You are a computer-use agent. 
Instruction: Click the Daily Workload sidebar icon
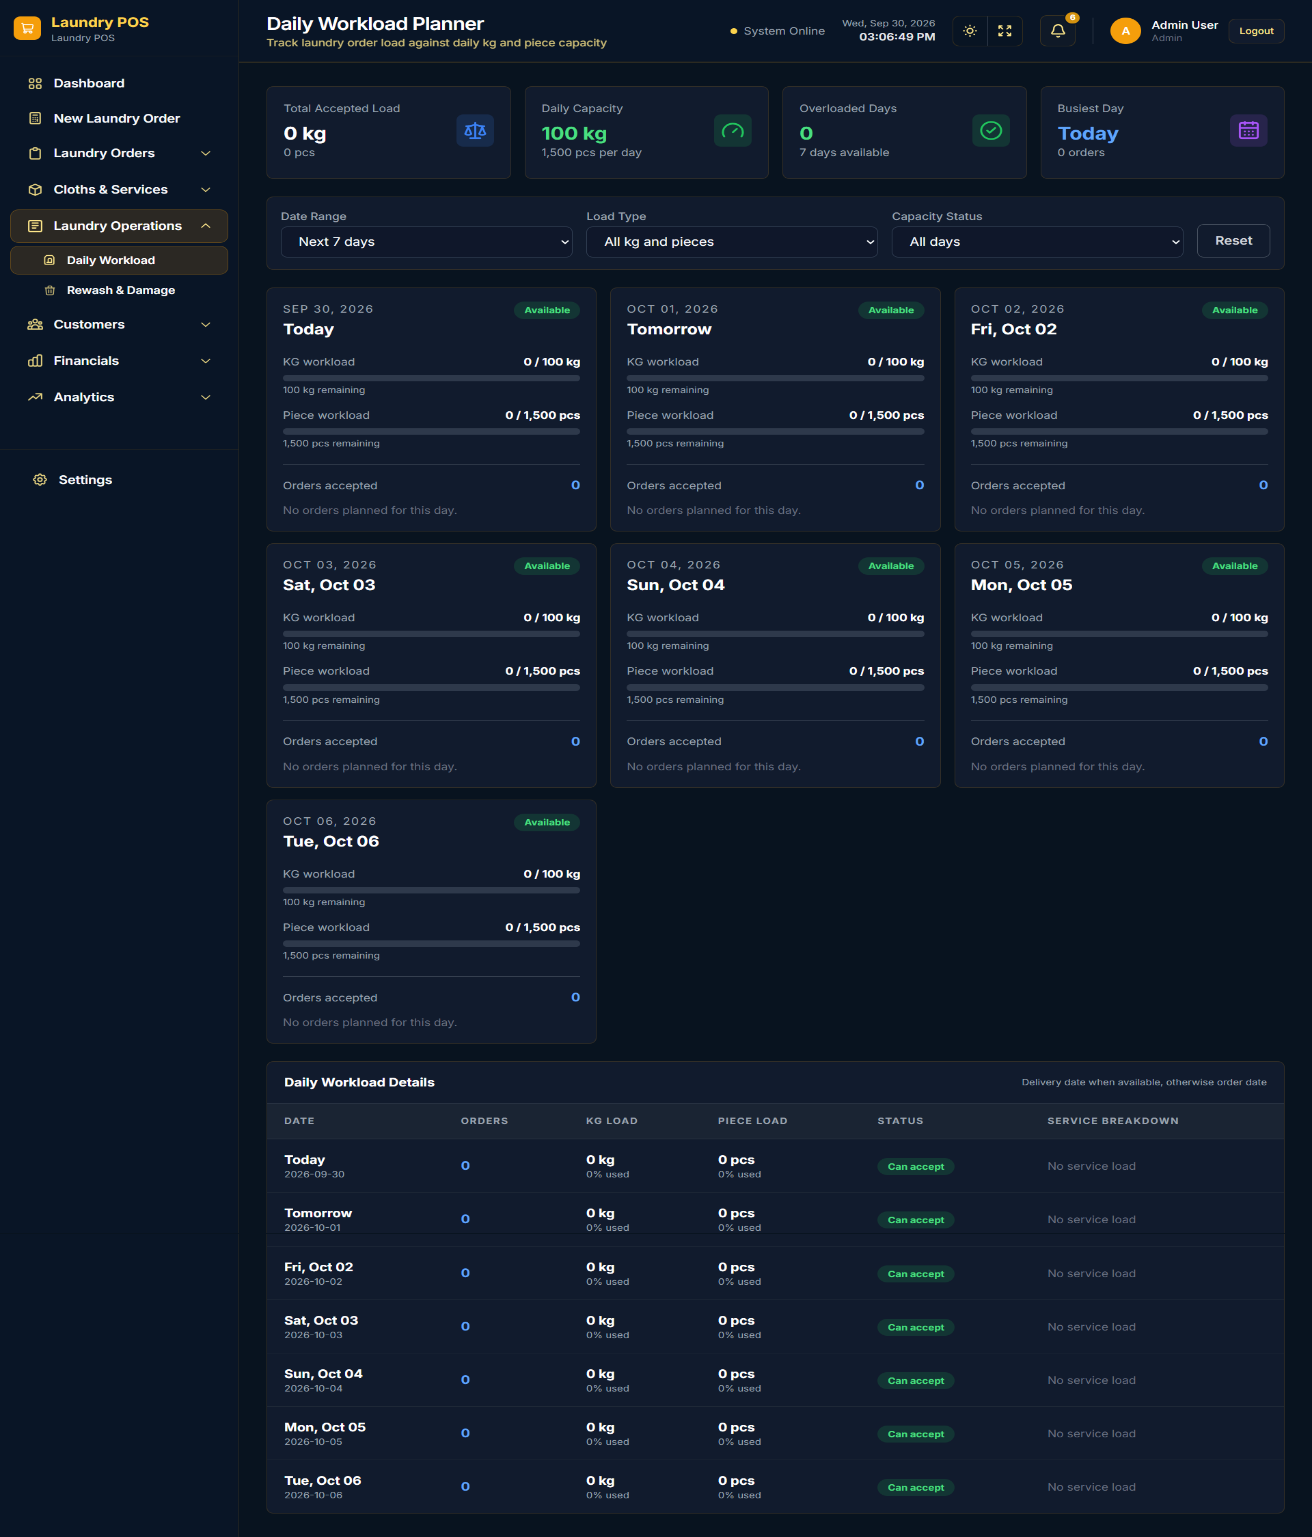point(50,260)
